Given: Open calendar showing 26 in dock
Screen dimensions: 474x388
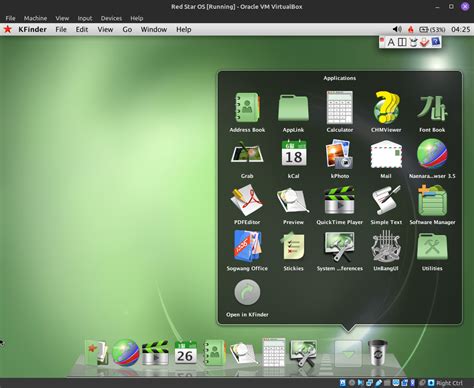Looking at the screenshot, I should pos(185,352).
